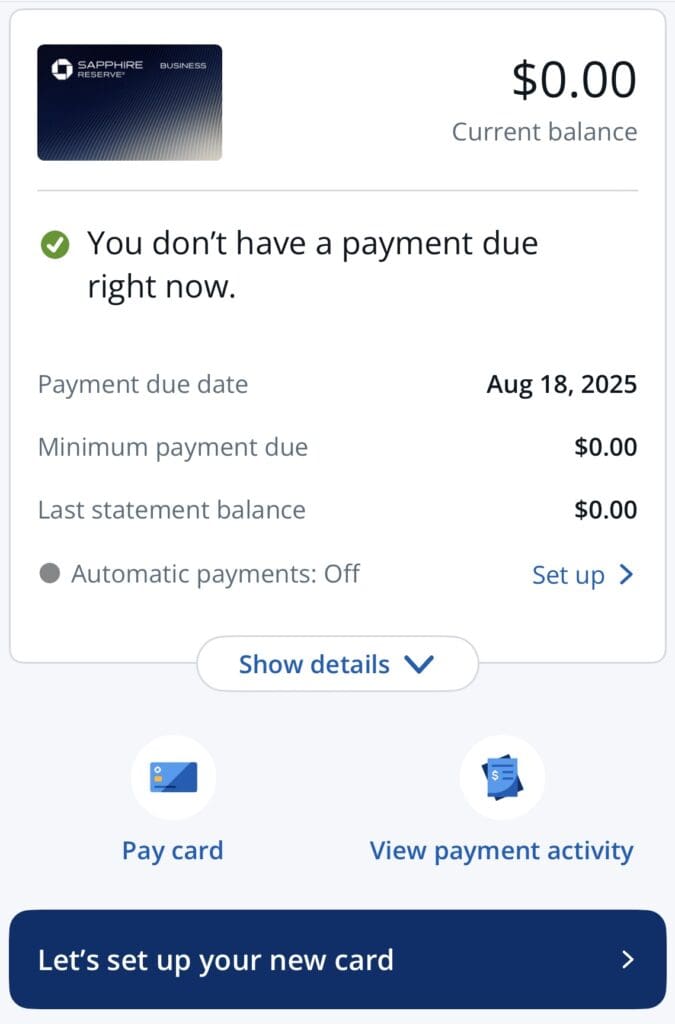Click the Chase logo on the card image

click(62, 69)
